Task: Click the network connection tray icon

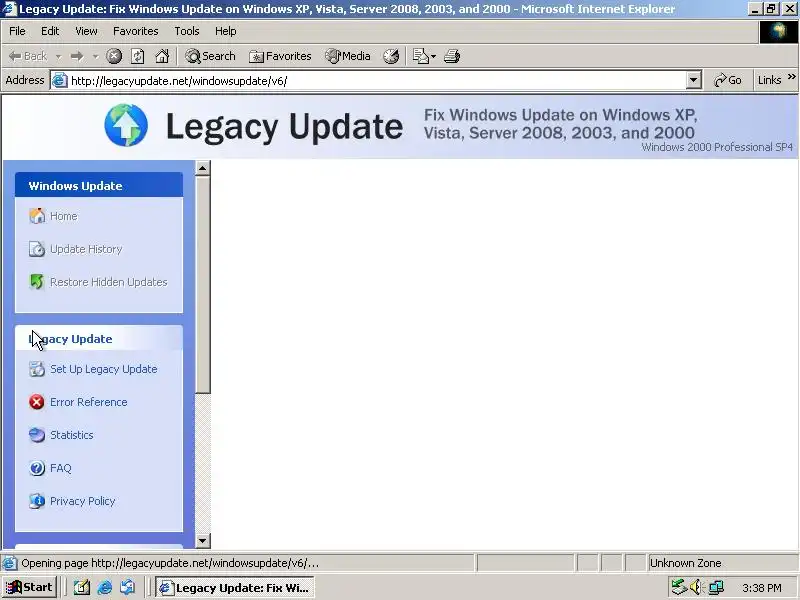Action: pos(716,588)
